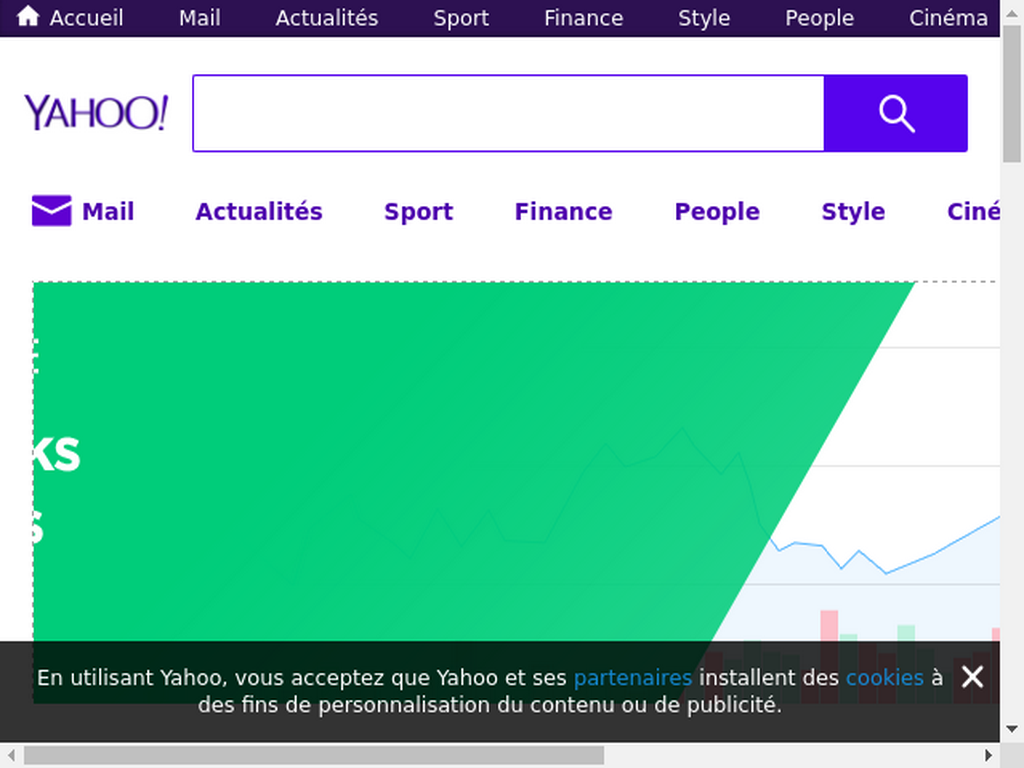Image resolution: width=1024 pixels, height=768 pixels.
Task: Open Cinéma in the top dark bar
Action: pos(948,18)
